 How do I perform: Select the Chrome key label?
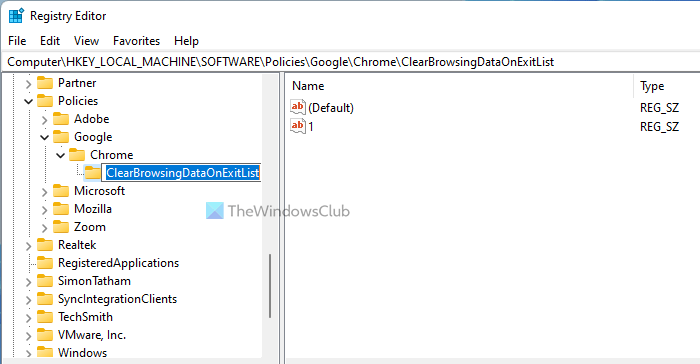coord(112,155)
